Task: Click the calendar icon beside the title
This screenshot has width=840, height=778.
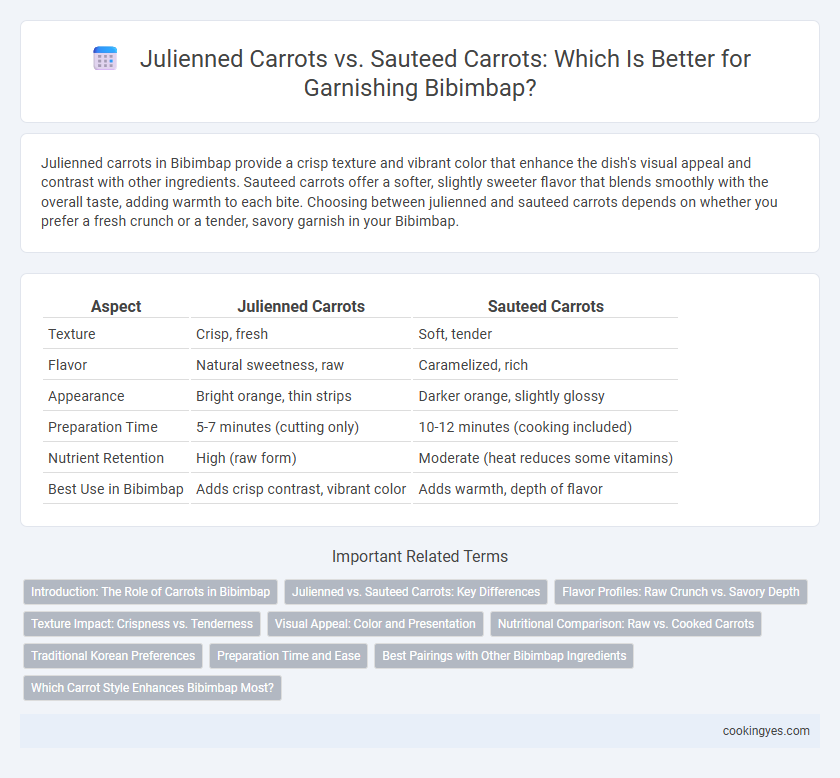Action: pyautogui.click(x=105, y=58)
